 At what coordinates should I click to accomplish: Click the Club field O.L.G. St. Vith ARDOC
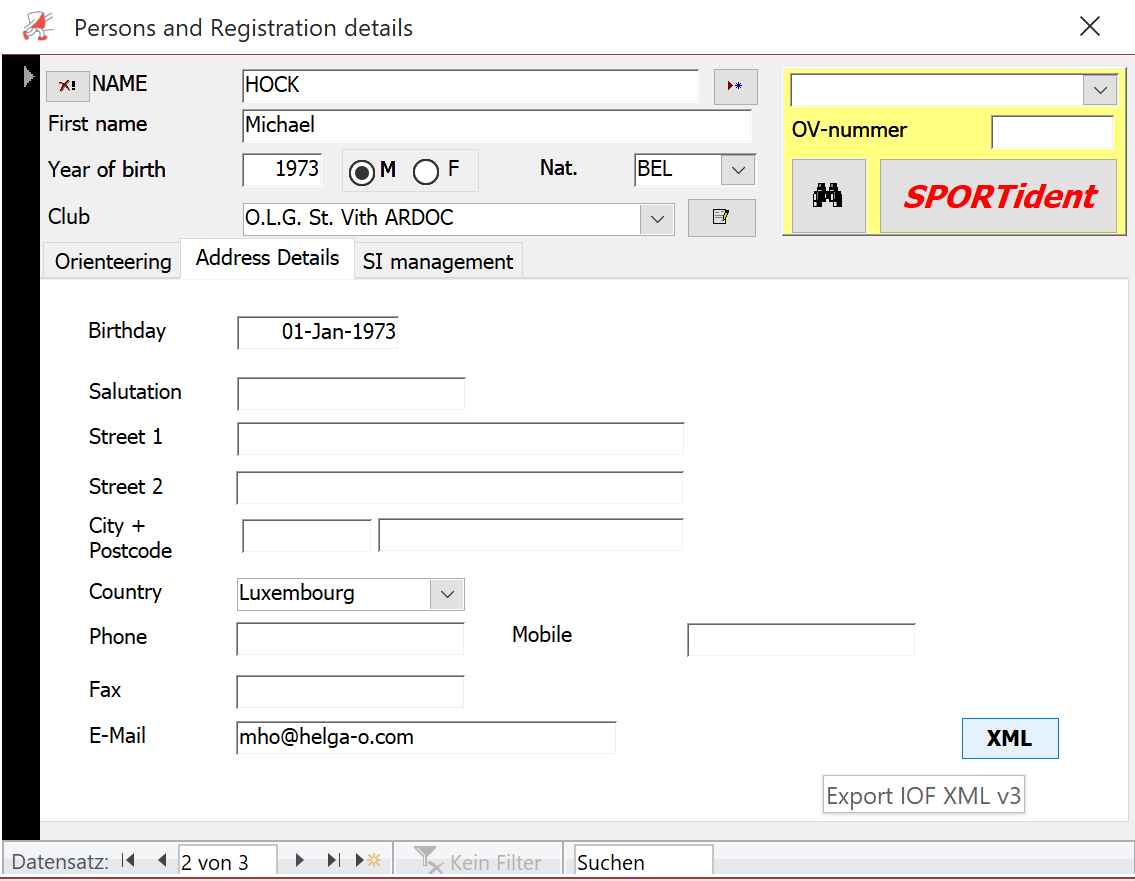(x=442, y=219)
